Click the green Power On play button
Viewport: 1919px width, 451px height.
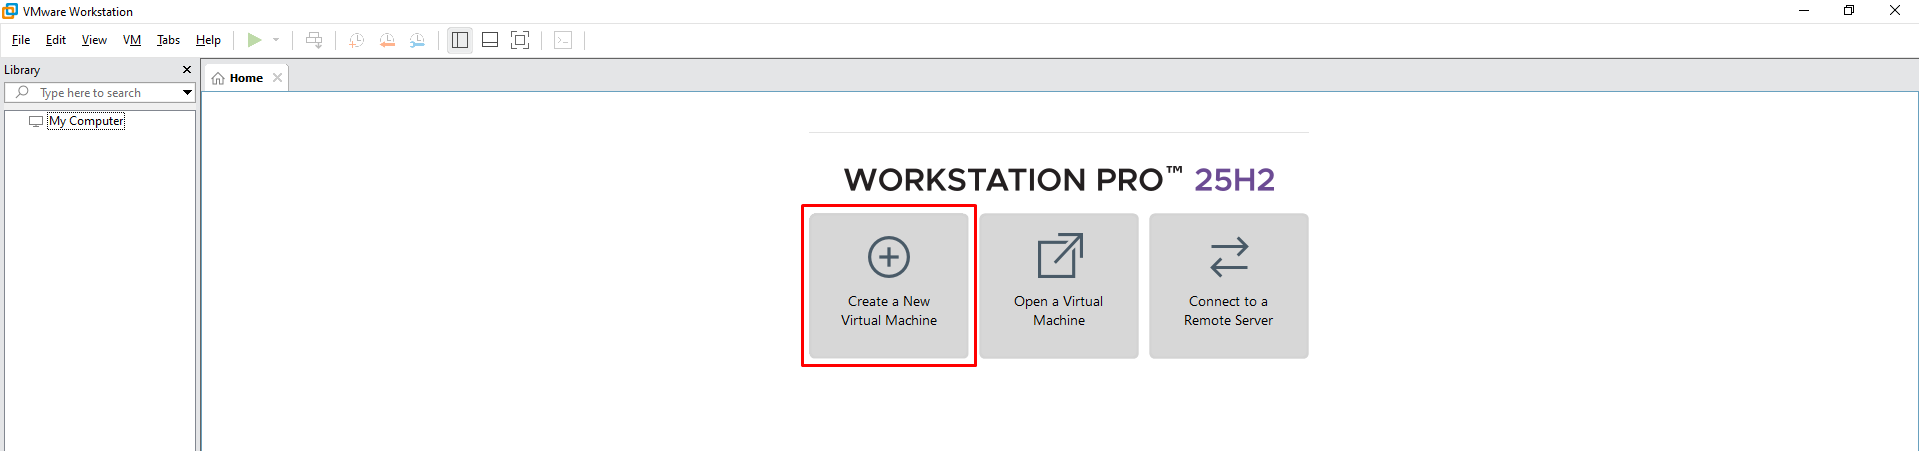254,40
